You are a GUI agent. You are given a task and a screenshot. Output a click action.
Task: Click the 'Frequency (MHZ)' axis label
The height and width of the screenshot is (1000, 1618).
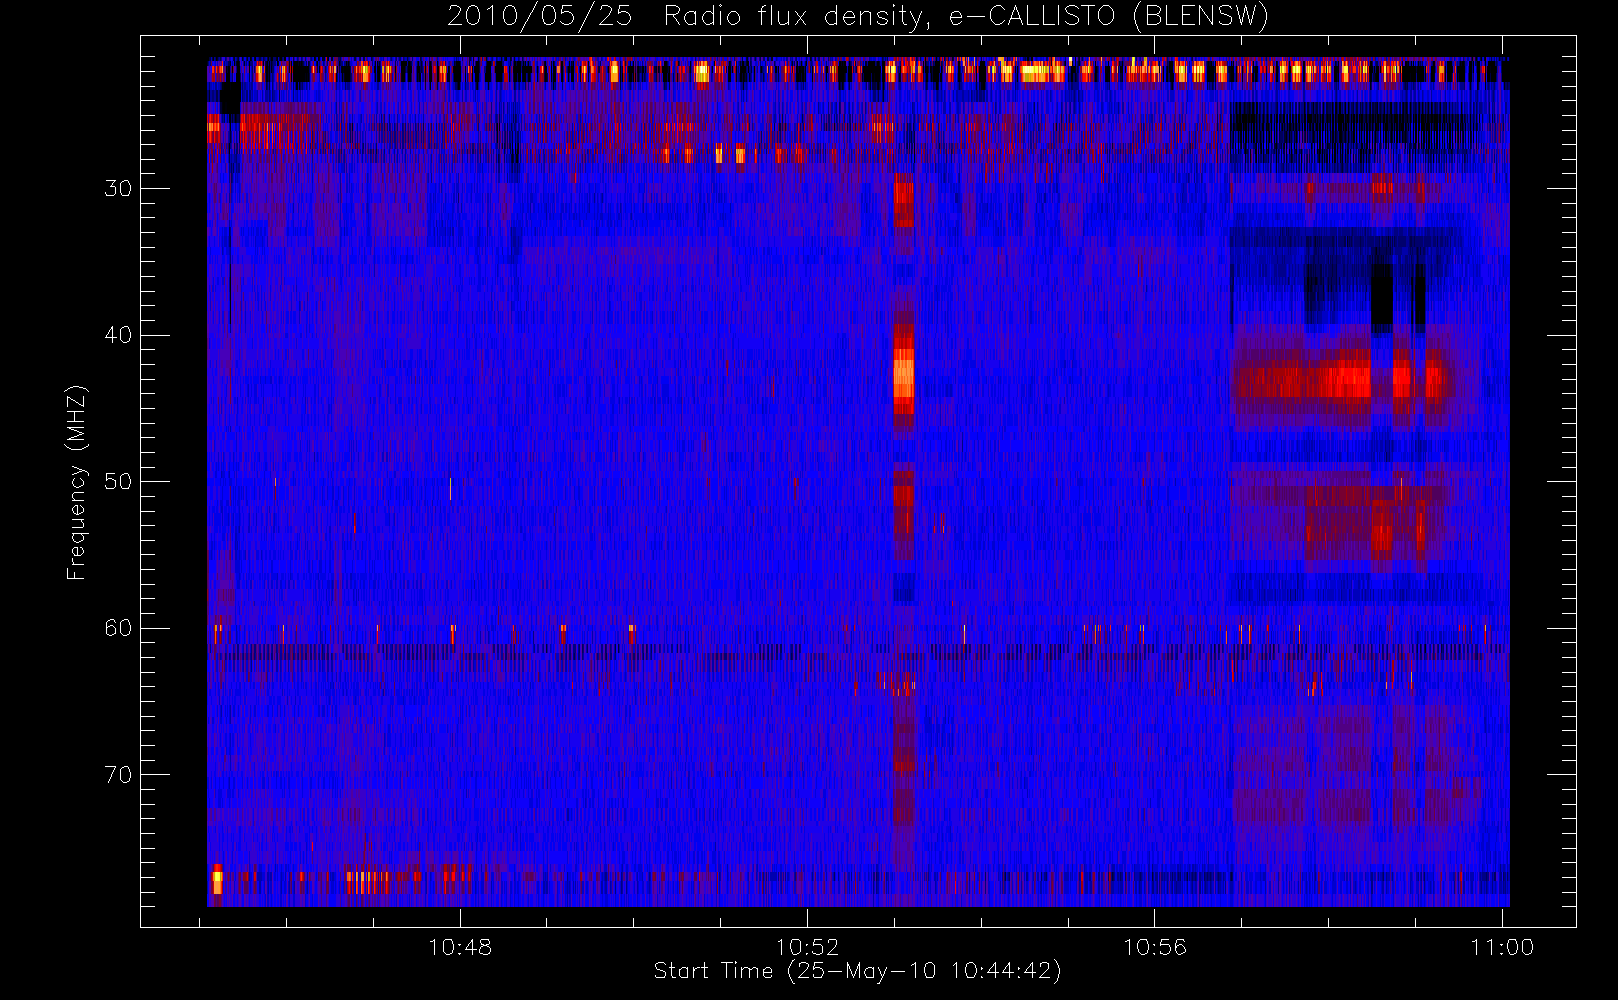77,482
